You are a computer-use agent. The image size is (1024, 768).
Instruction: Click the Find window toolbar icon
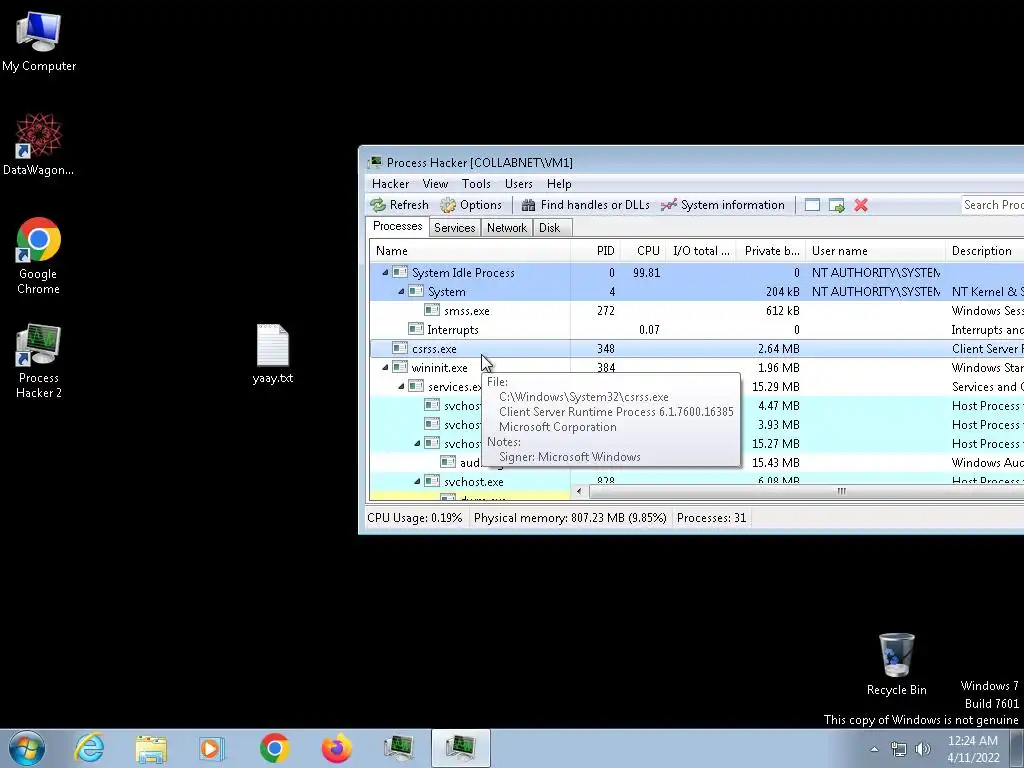pos(812,205)
